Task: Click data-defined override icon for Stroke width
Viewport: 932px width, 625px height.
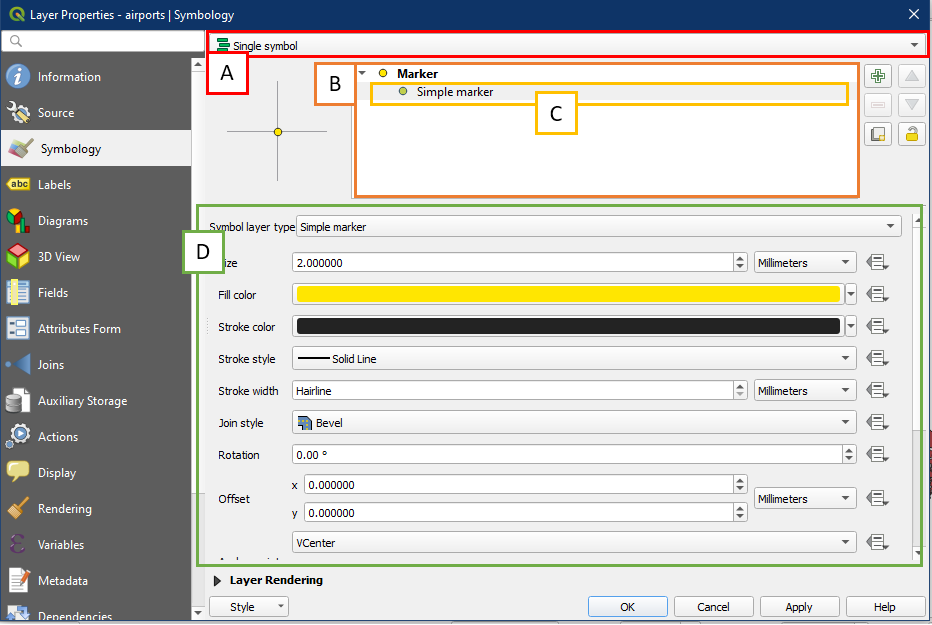Action: pos(878,391)
